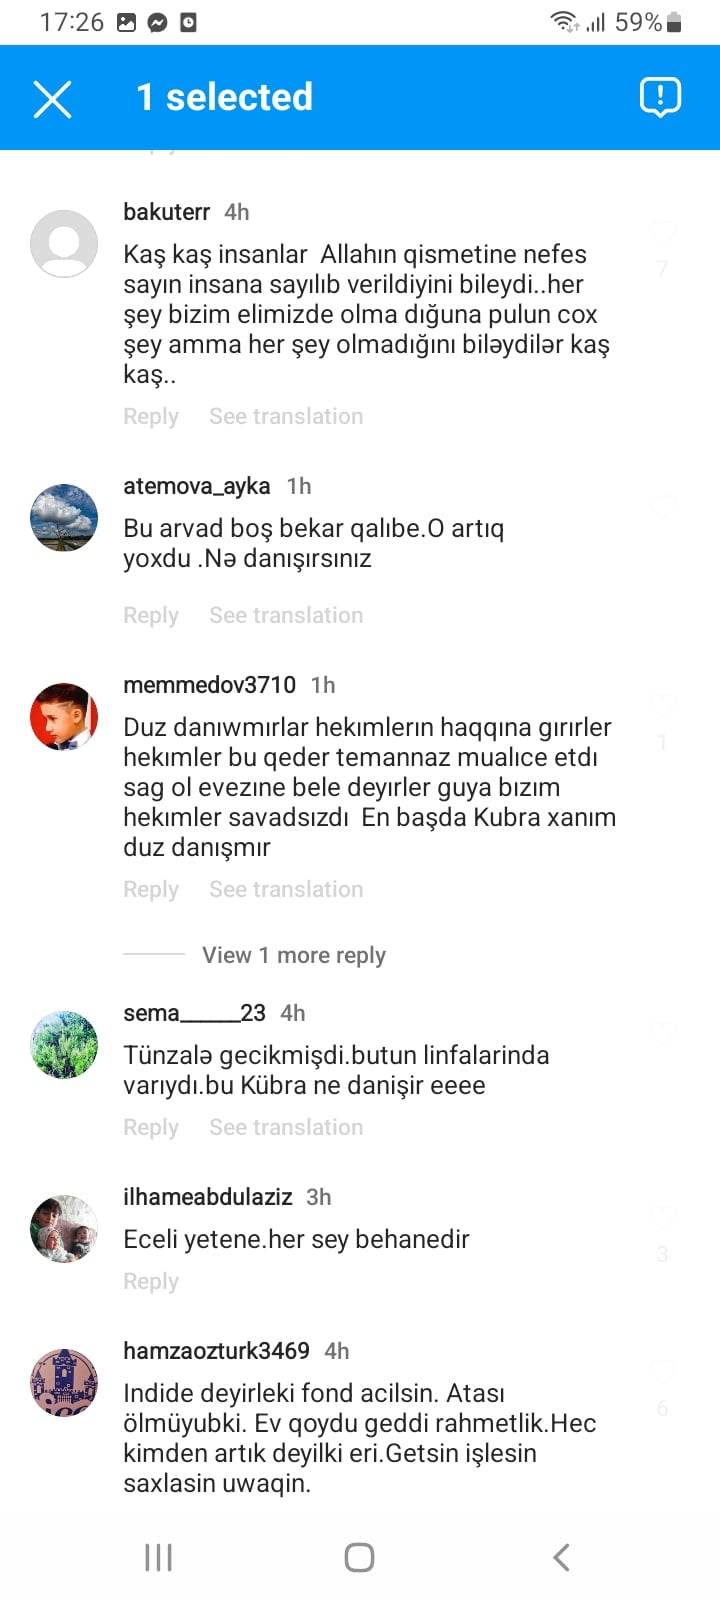Open hamzaozturk3469's avatar
Viewport: 720px width, 1600px height.
64,1382
